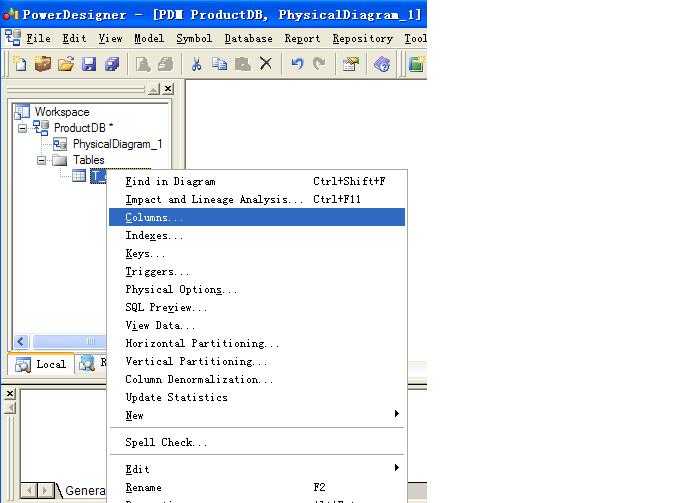This screenshot has width=683, height=503.
Task: Click the Open folder toolbar icon
Action: click(66, 64)
